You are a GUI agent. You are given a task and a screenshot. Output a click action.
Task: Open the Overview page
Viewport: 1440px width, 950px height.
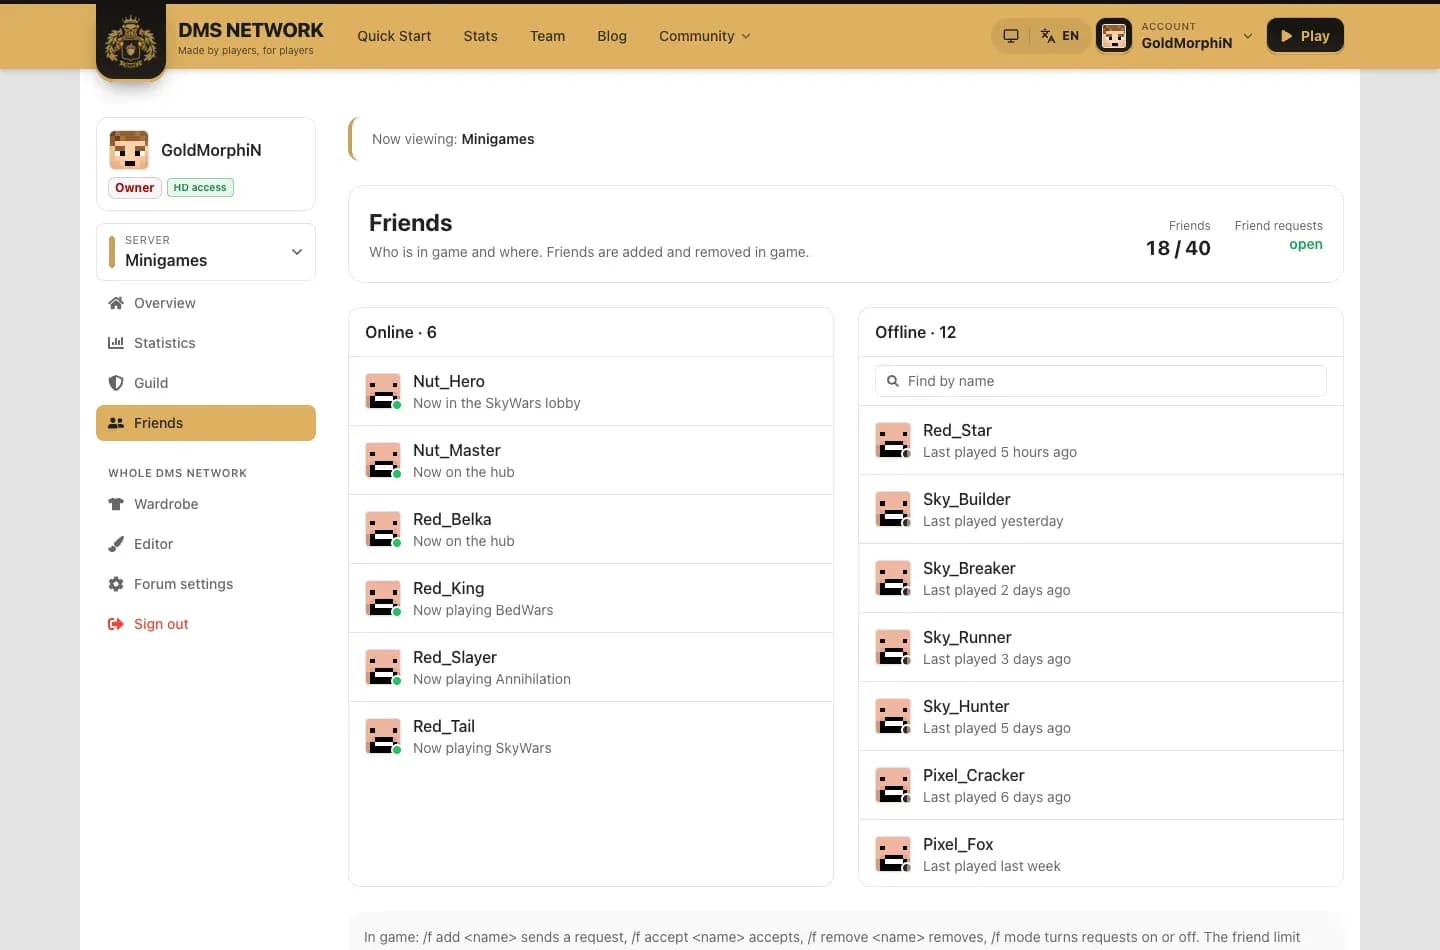(206, 303)
